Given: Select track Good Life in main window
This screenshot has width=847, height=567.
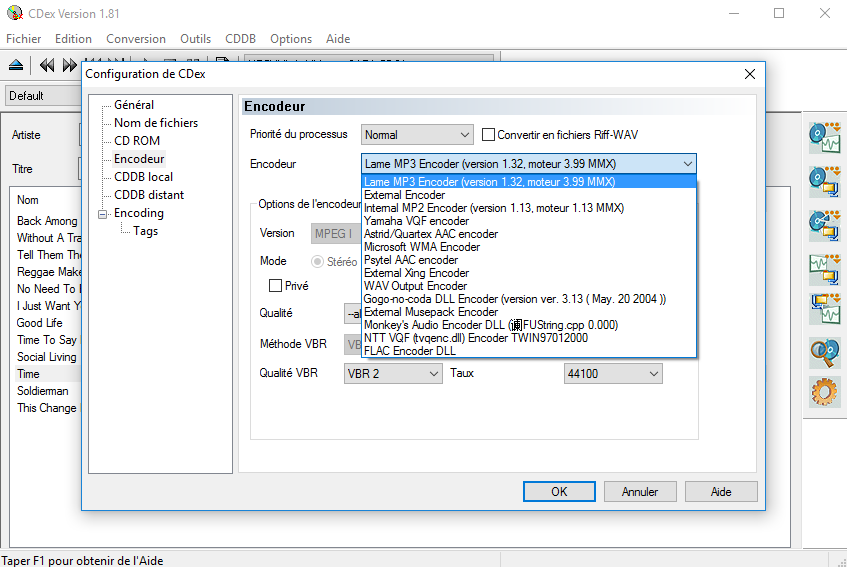Looking at the screenshot, I should click(39, 323).
